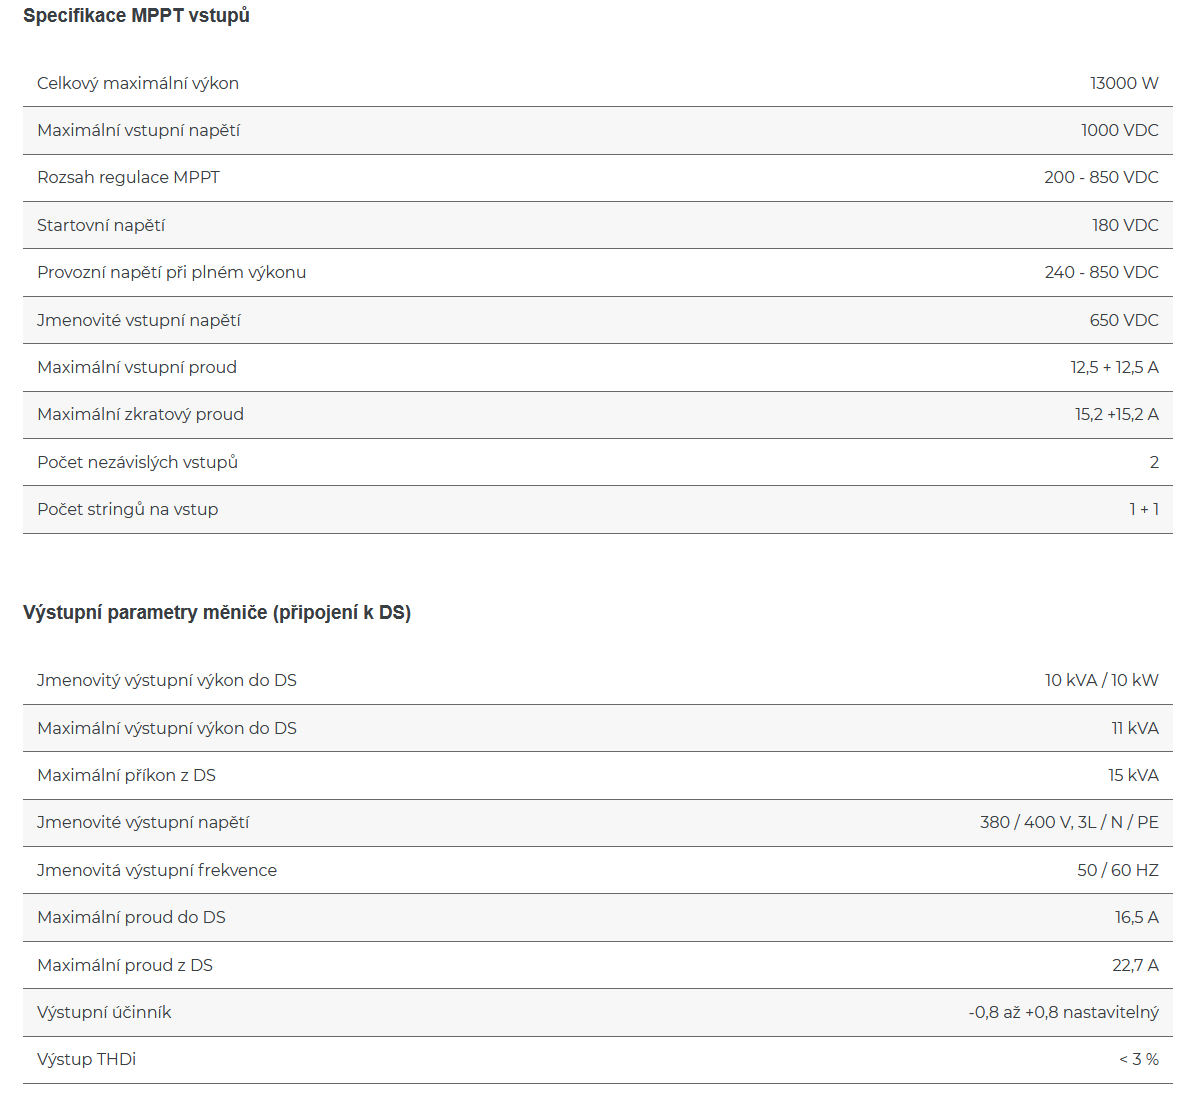Select the "Výstup THDi" row label
Image resolution: width=1195 pixels, height=1112 pixels.
(86, 1059)
